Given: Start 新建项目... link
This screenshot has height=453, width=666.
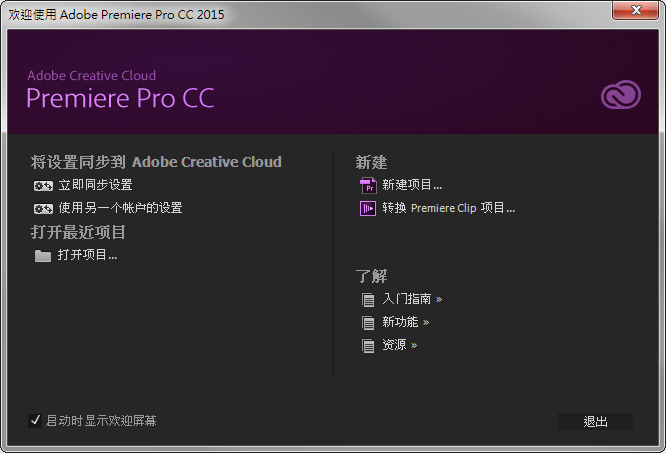Looking at the screenshot, I should coord(412,185).
